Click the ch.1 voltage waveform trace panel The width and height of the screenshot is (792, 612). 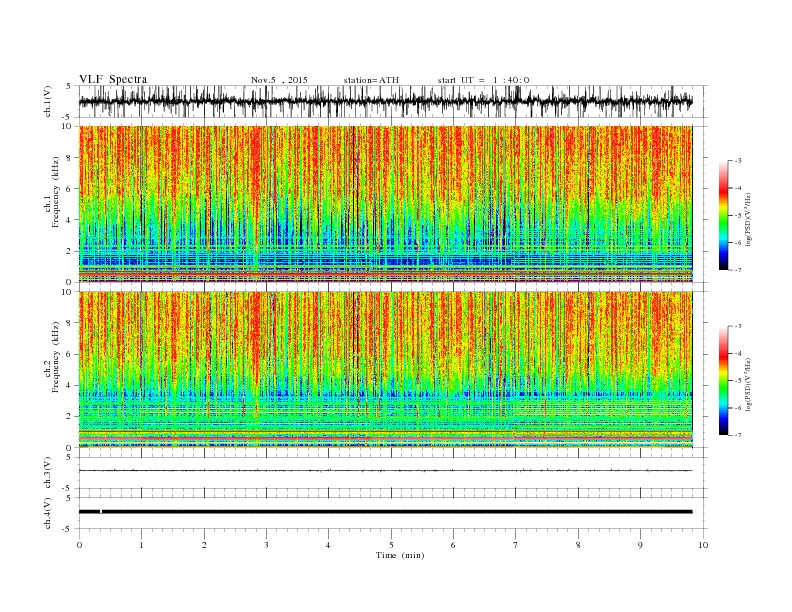click(393, 101)
